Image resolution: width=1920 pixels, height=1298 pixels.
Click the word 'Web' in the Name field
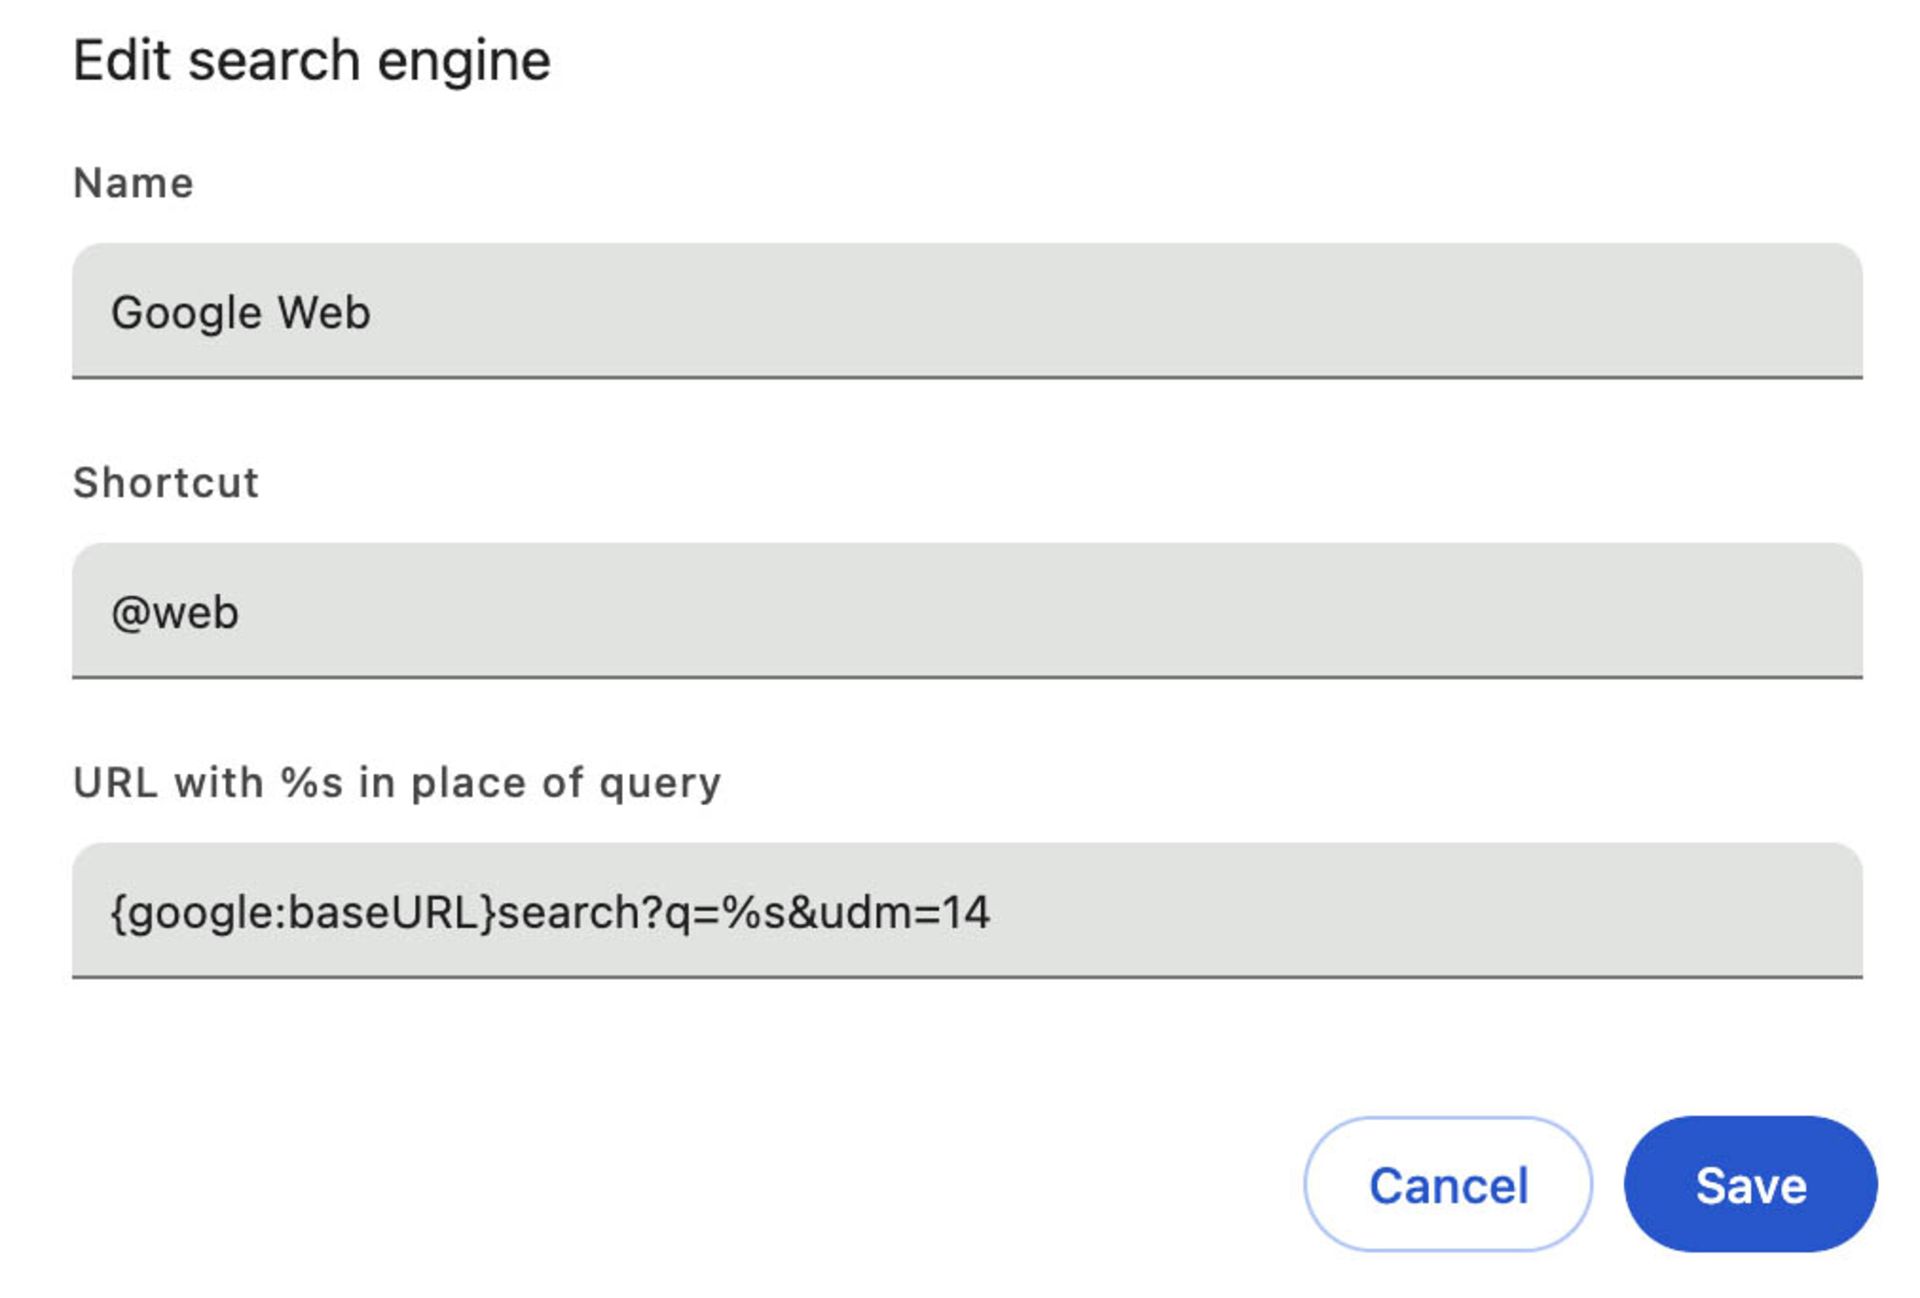pyautogui.click(x=324, y=313)
